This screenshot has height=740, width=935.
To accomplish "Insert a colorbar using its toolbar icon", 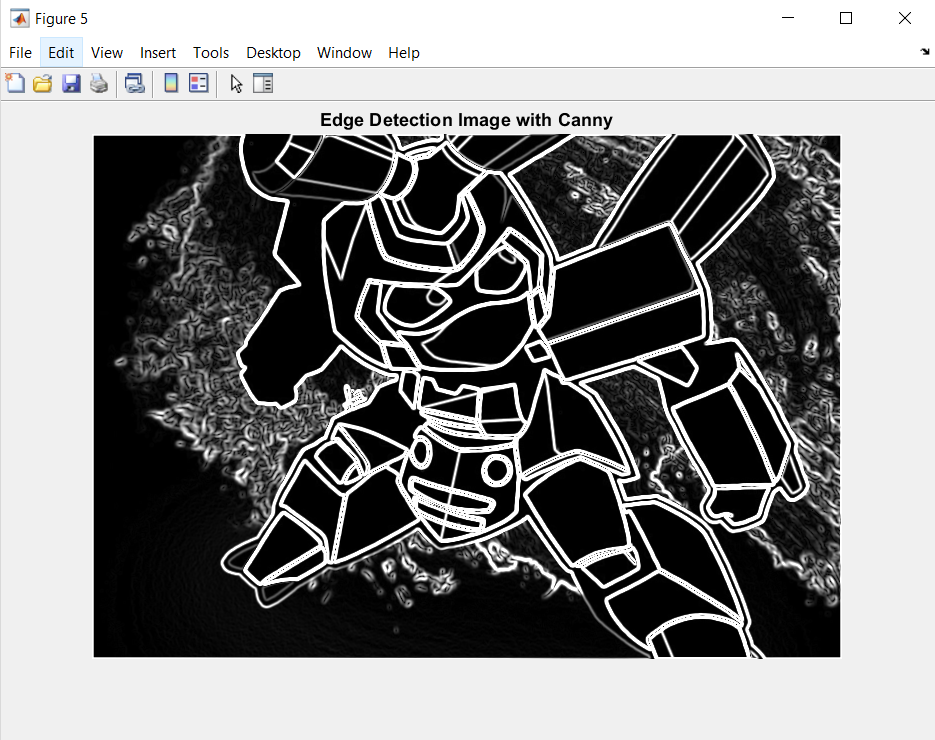I will tap(169, 83).
